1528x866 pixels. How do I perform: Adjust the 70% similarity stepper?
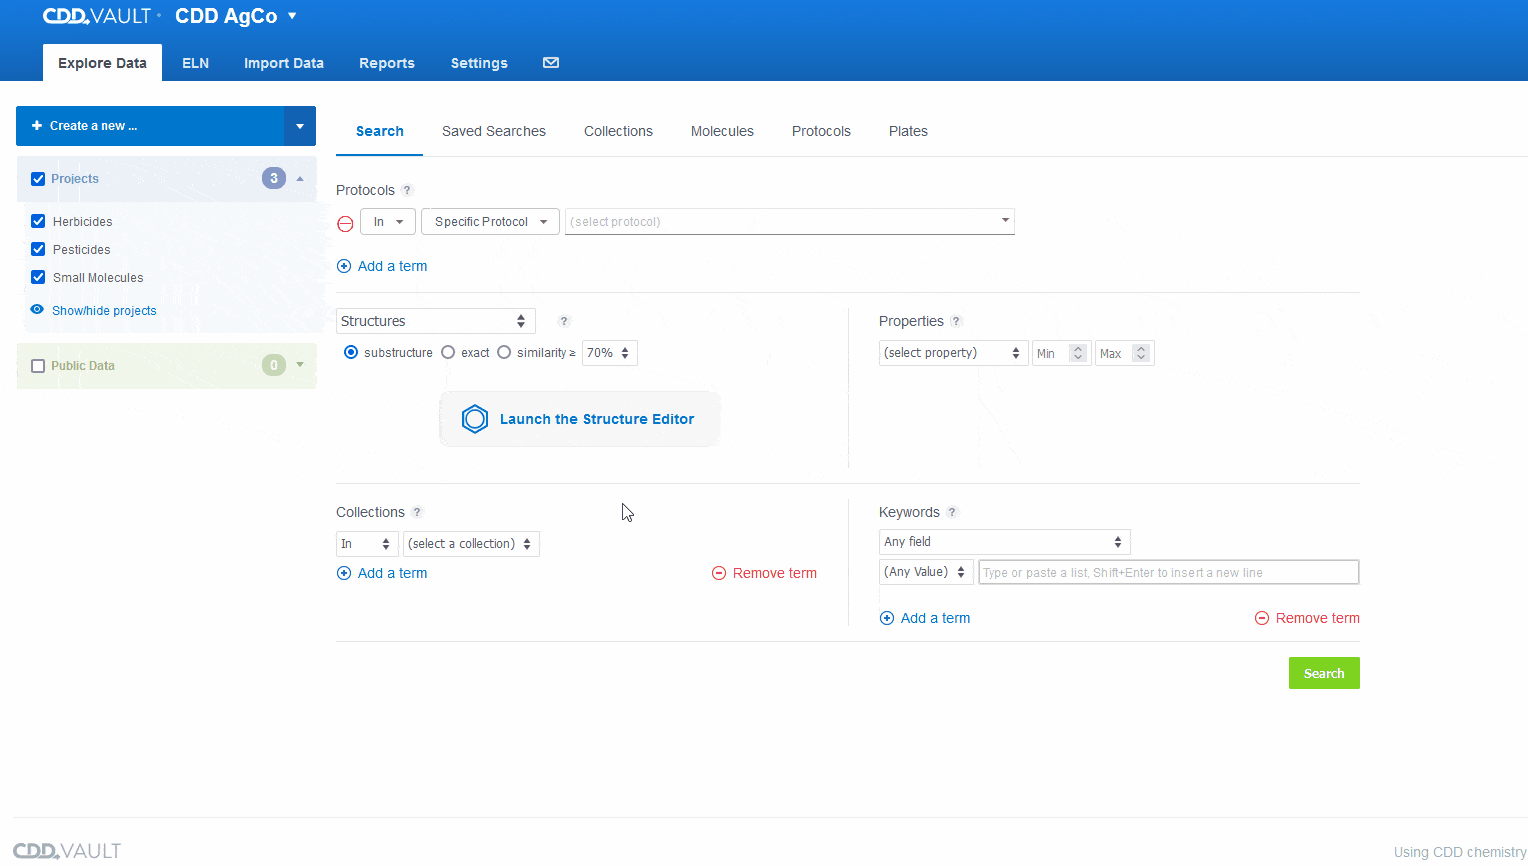coord(624,352)
